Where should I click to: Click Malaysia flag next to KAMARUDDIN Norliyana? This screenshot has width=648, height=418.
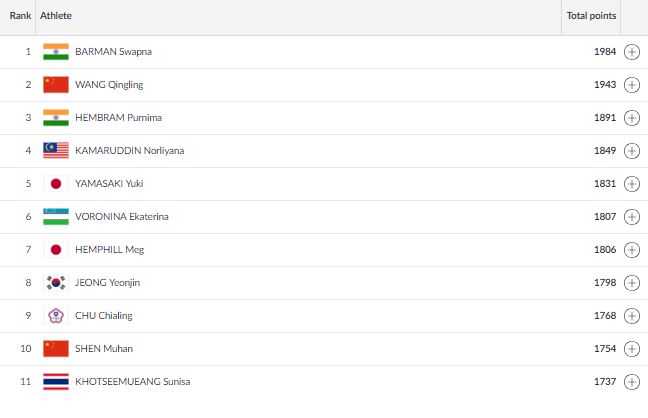tap(56, 150)
